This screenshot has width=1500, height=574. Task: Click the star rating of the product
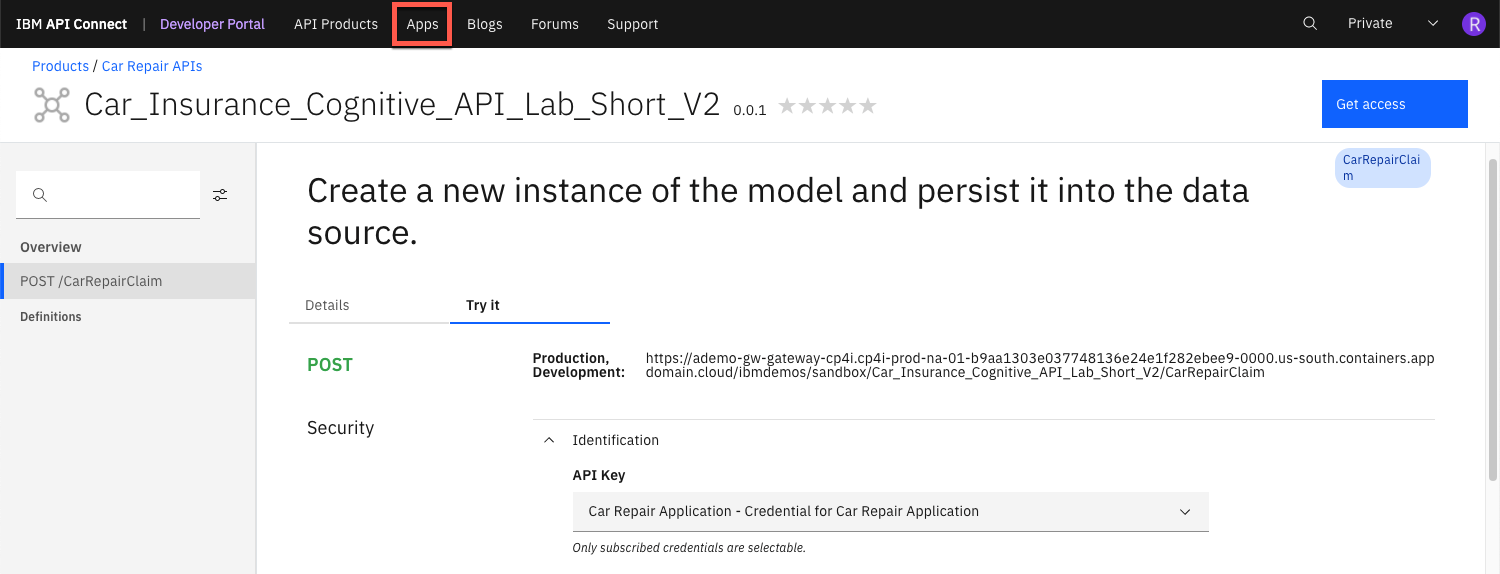(x=827, y=106)
